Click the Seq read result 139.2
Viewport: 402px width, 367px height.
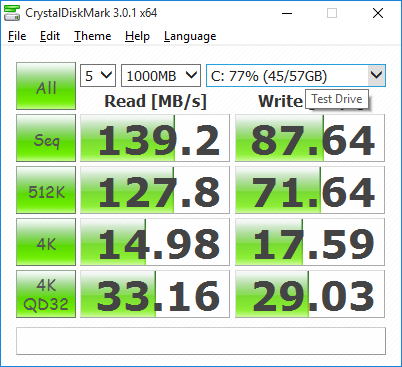click(x=155, y=138)
